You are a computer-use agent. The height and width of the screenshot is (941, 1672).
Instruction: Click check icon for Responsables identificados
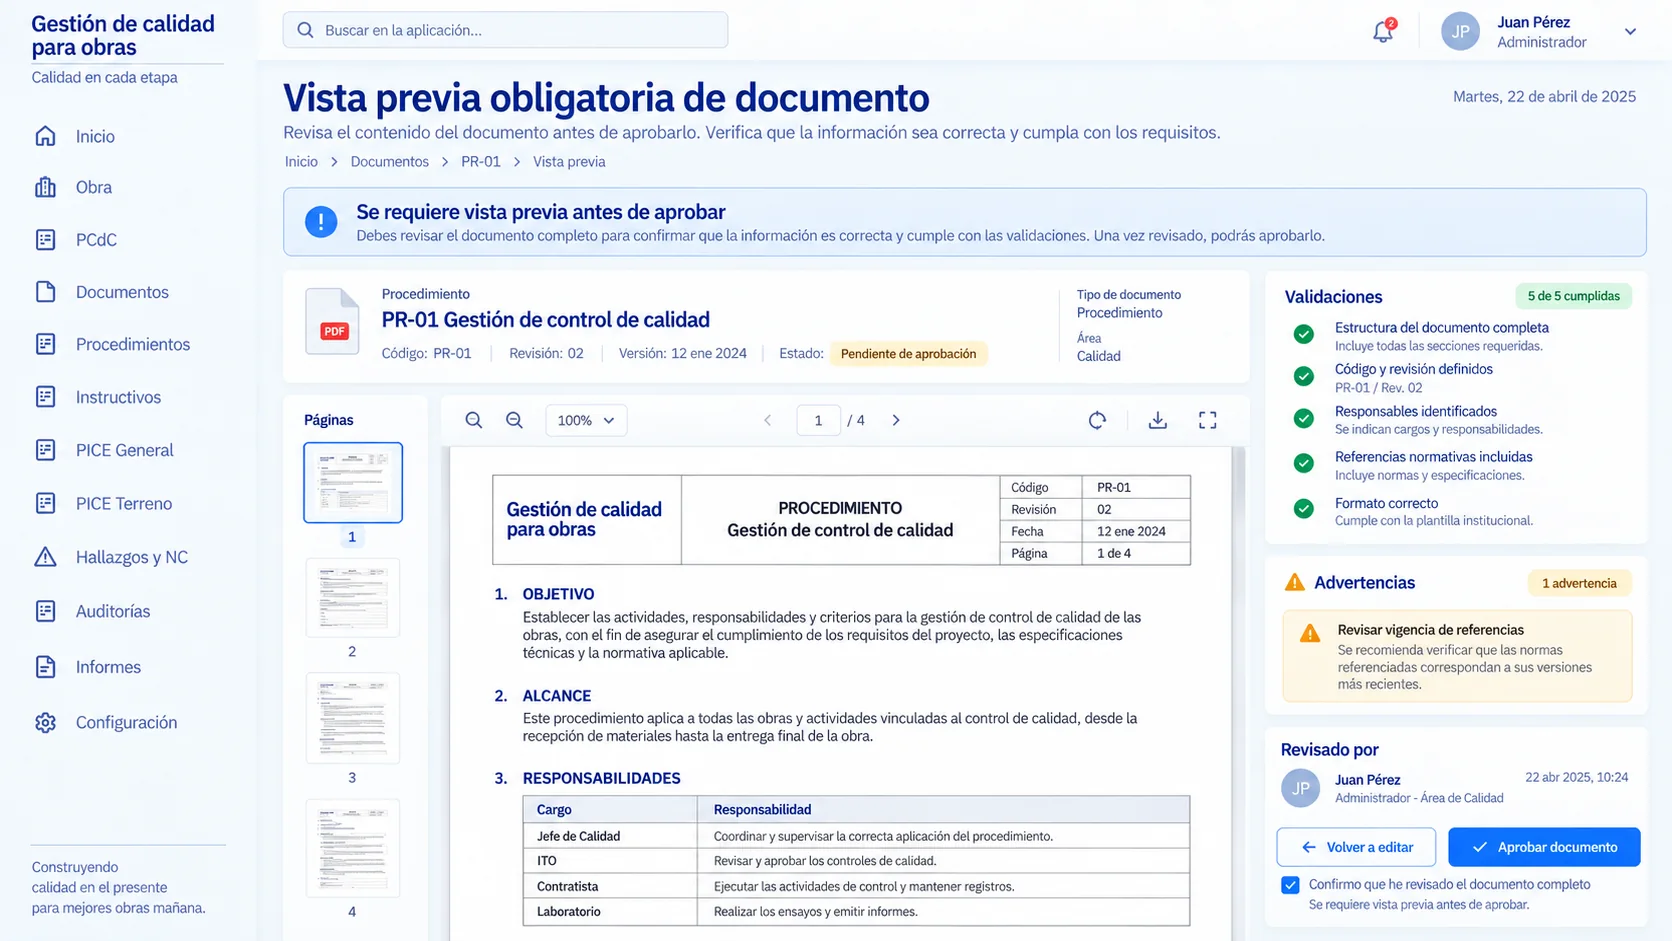coord(1303,418)
